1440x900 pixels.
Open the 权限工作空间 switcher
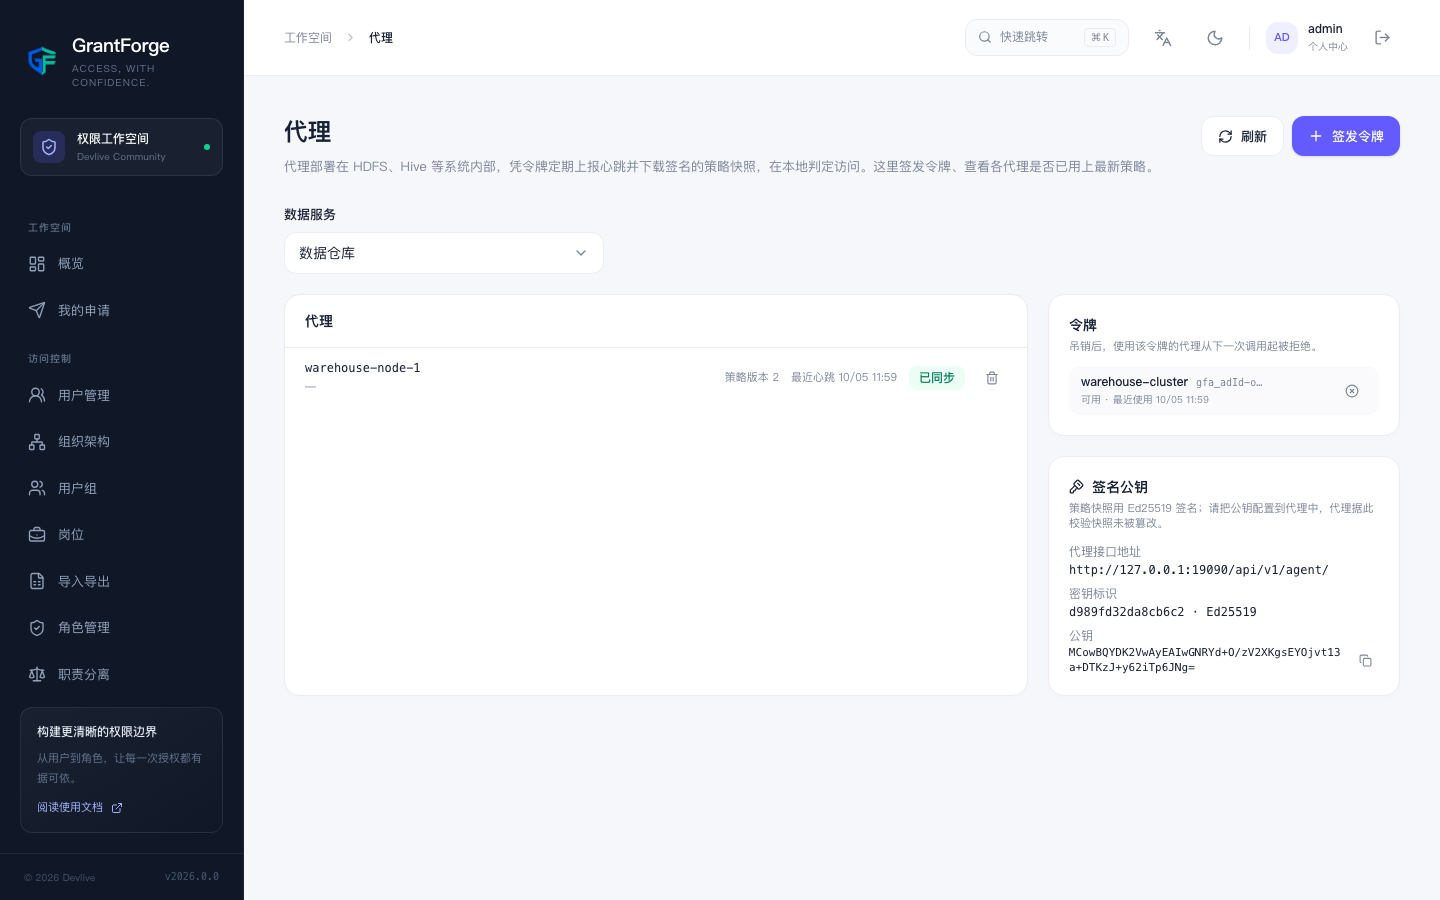pyautogui.click(x=121, y=147)
